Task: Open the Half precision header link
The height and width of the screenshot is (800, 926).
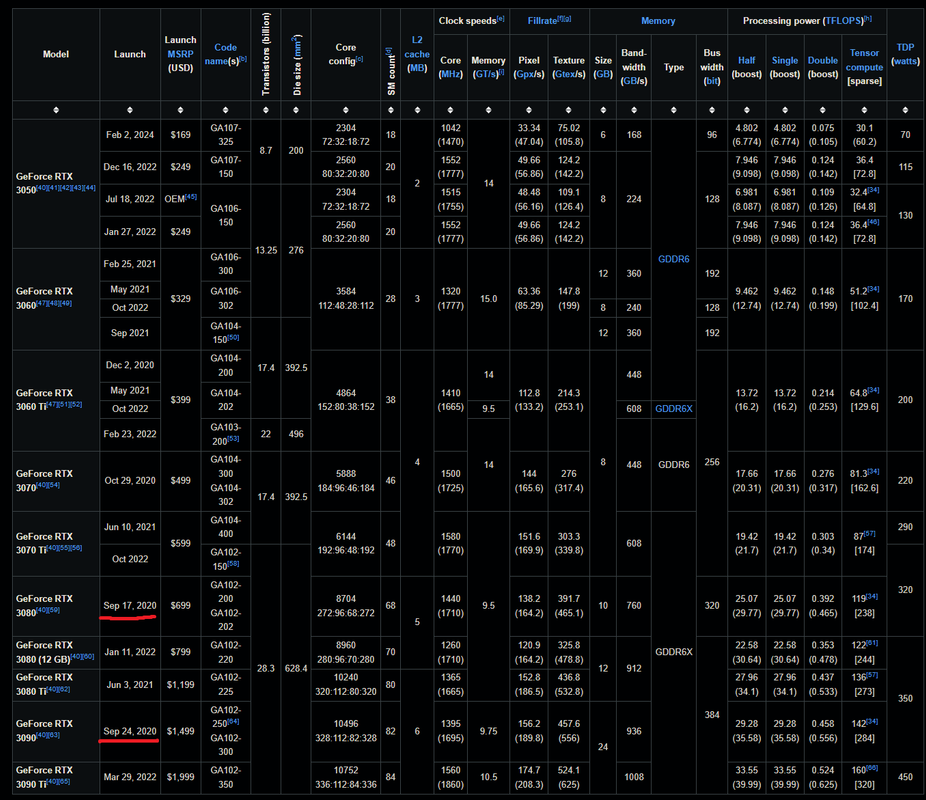Action: [746, 60]
